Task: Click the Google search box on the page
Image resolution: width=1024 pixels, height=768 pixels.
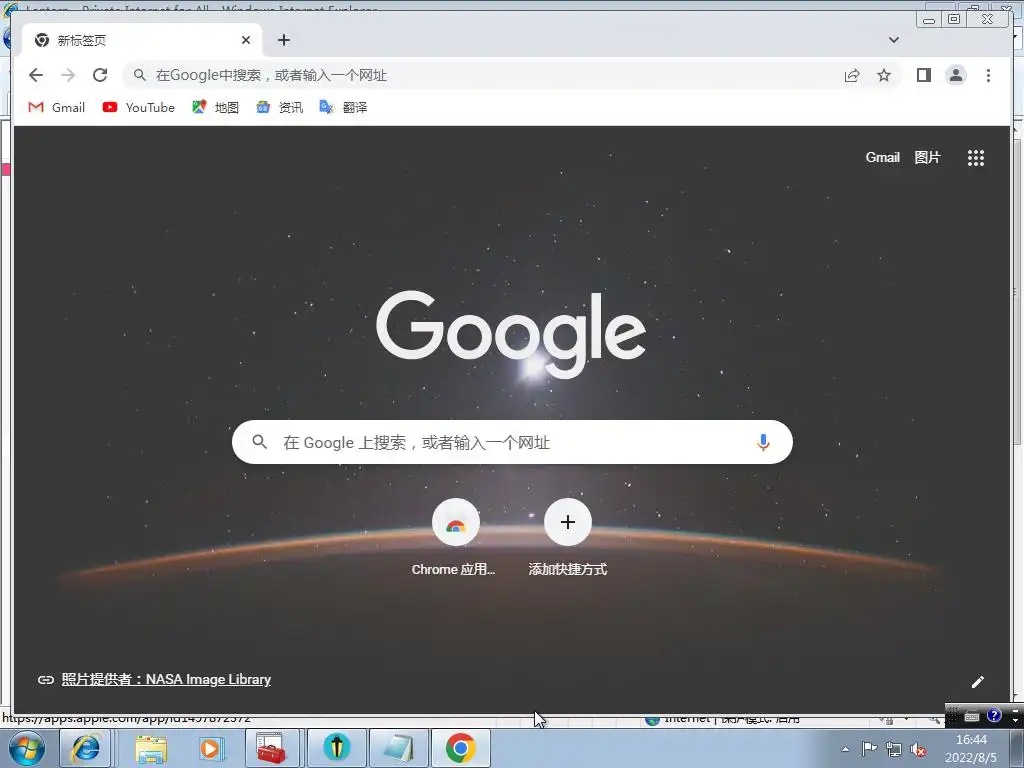Action: click(512, 442)
